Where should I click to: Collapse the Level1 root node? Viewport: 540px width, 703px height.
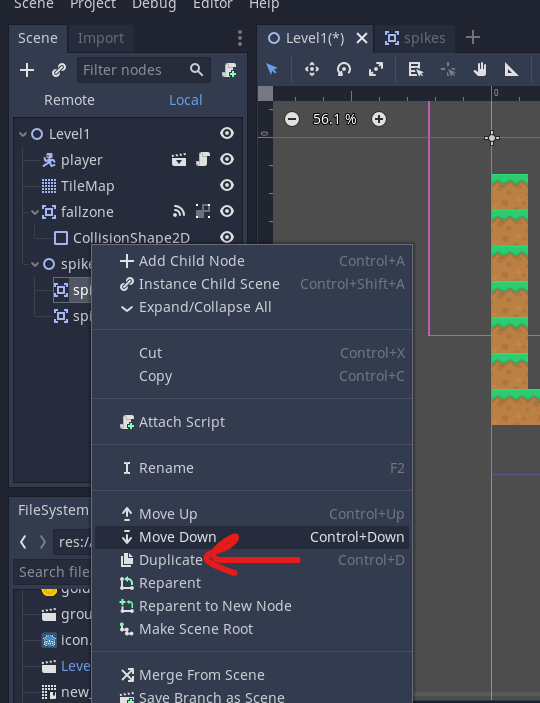click(x=23, y=134)
